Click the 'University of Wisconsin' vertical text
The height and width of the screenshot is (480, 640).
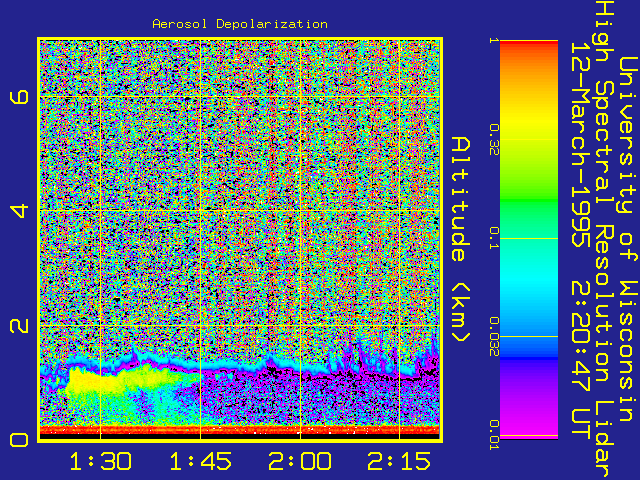pos(628,240)
